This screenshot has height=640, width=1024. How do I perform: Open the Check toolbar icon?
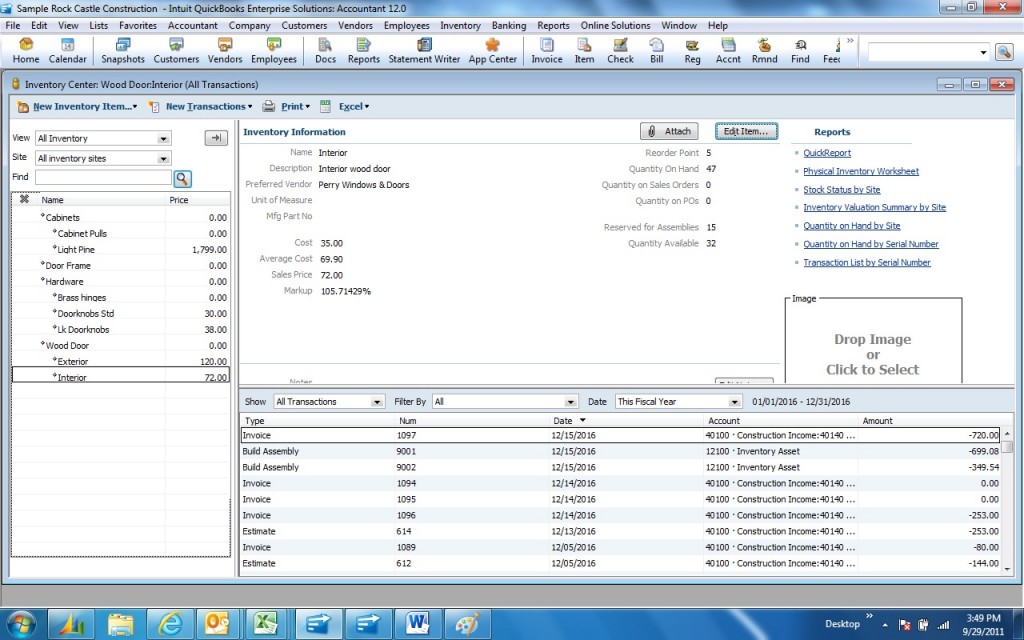[620, 50]
